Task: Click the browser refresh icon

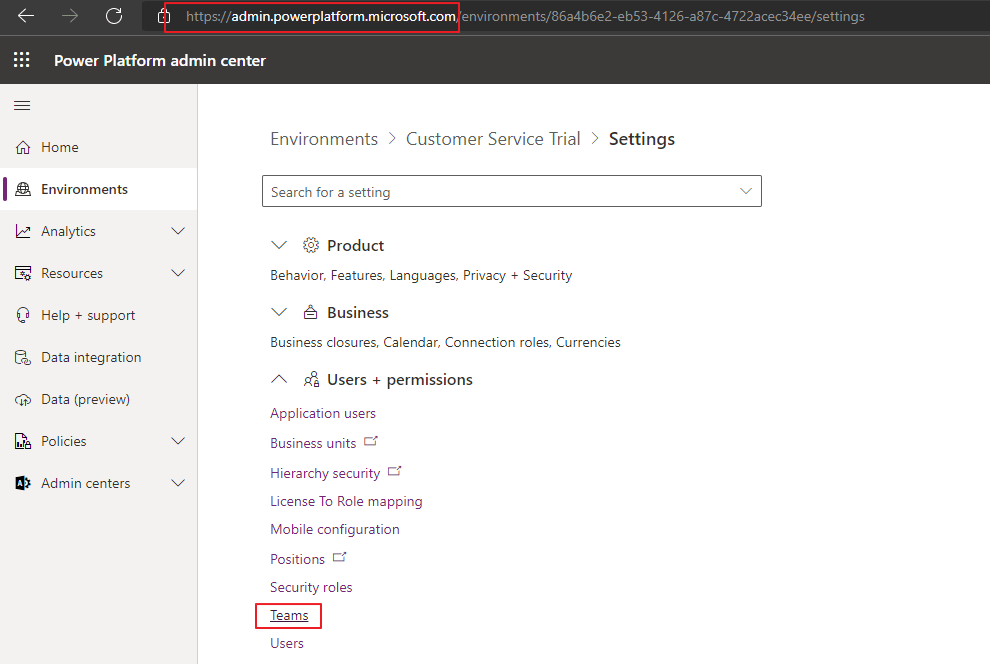Action: [x=114, y=16]
